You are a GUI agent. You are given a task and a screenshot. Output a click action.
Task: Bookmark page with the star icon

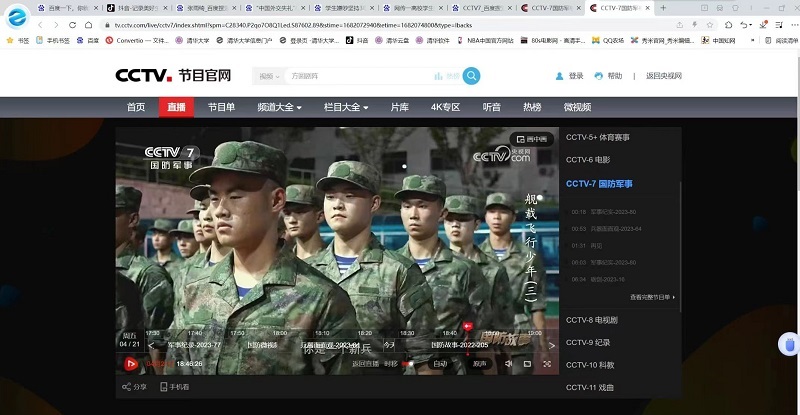(x=710, y=25)
